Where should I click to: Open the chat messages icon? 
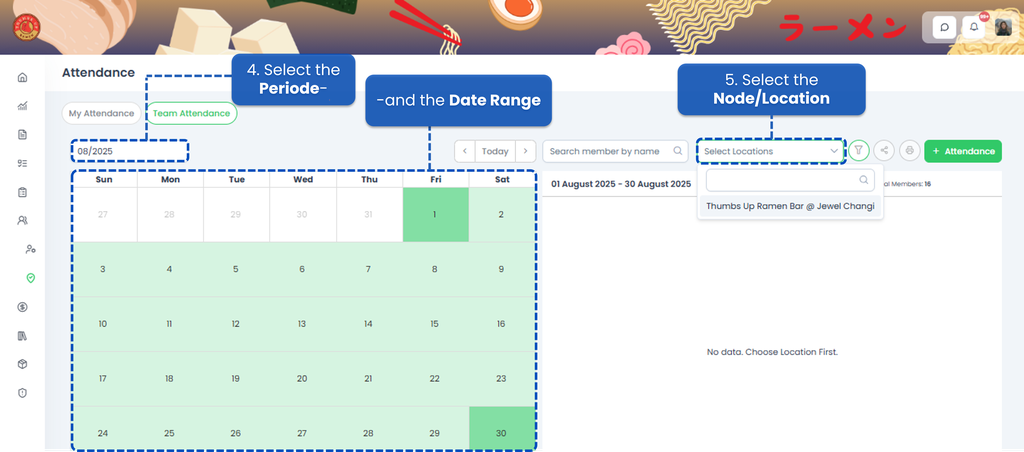[943, 27]
